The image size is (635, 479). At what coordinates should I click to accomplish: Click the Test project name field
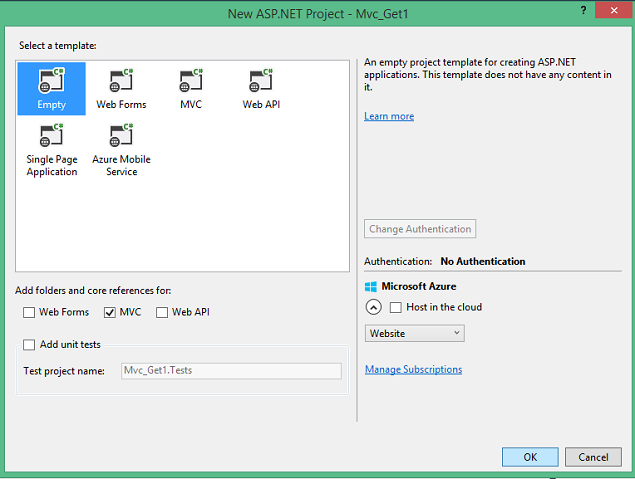point(231,370)
